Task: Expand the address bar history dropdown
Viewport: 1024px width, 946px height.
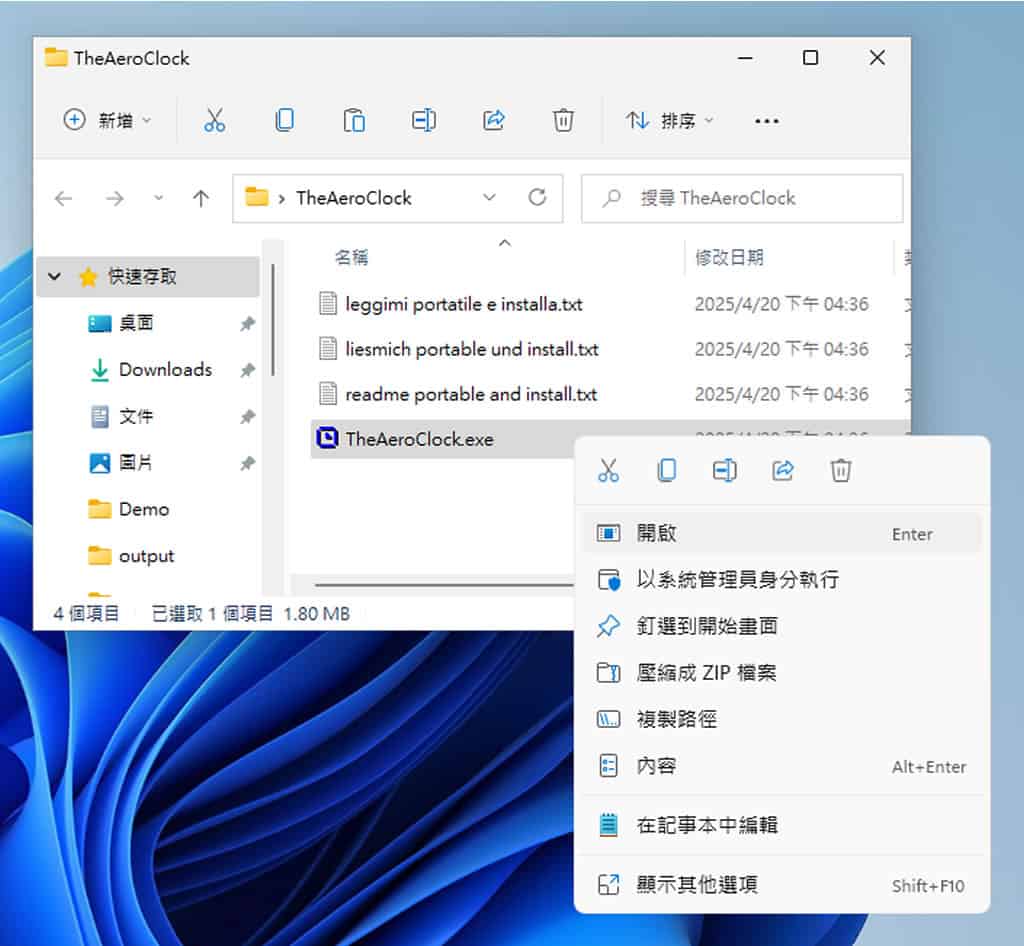Action: (489, 198)
